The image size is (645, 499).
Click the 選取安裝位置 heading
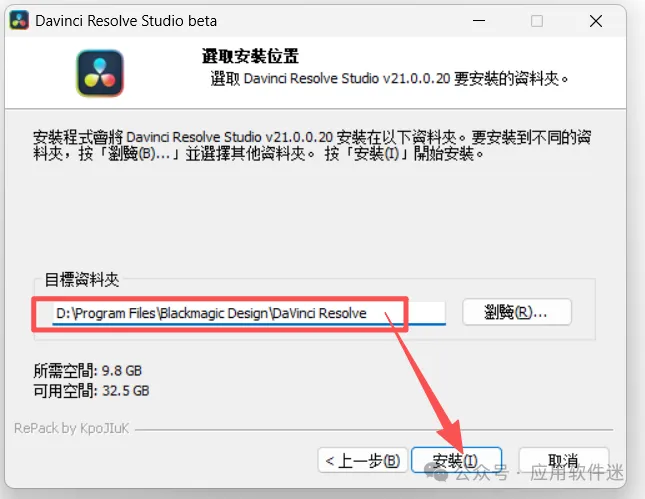(x=250, y=56)
